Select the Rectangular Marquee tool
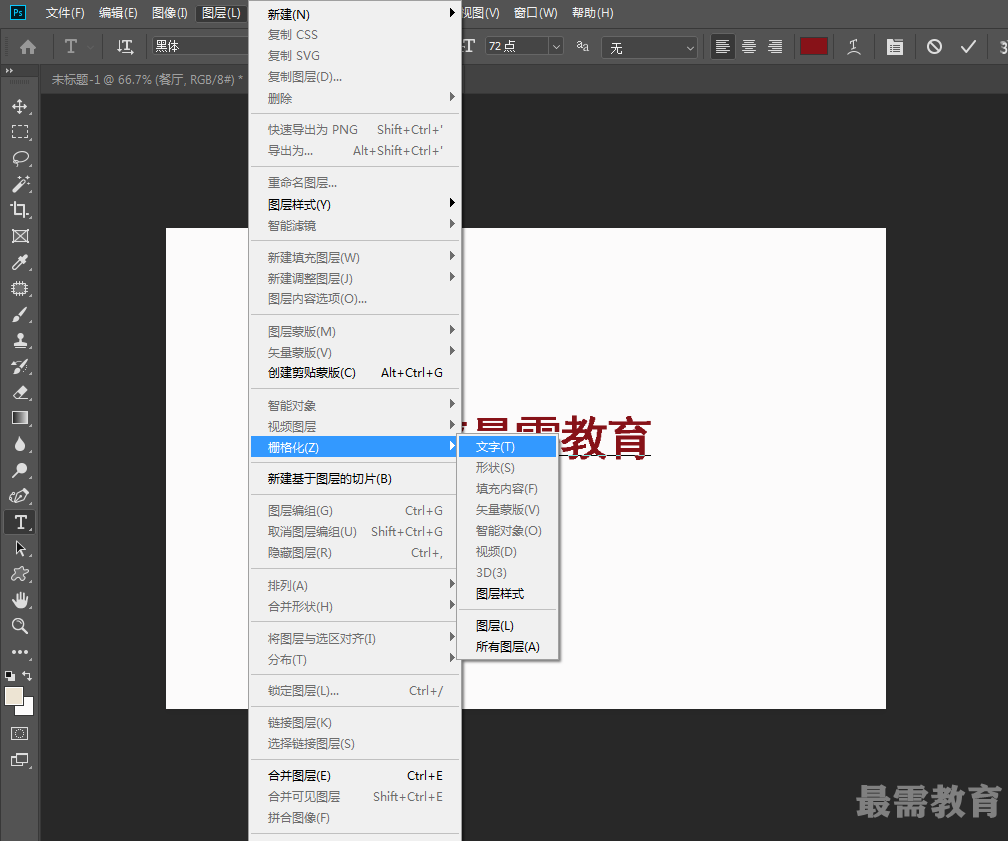 click(20, 132)
